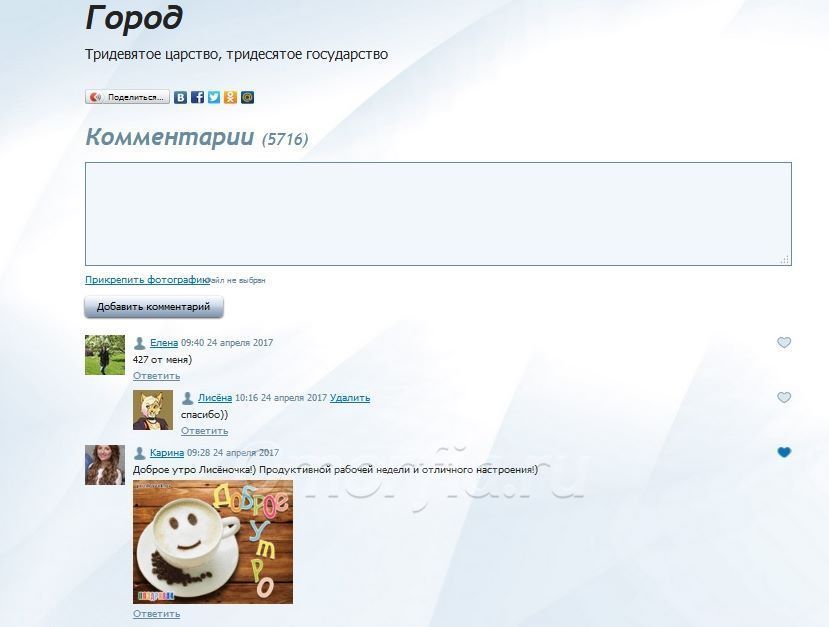
Task: Open Лисёна's profile name link
Action: click(215, 398)
